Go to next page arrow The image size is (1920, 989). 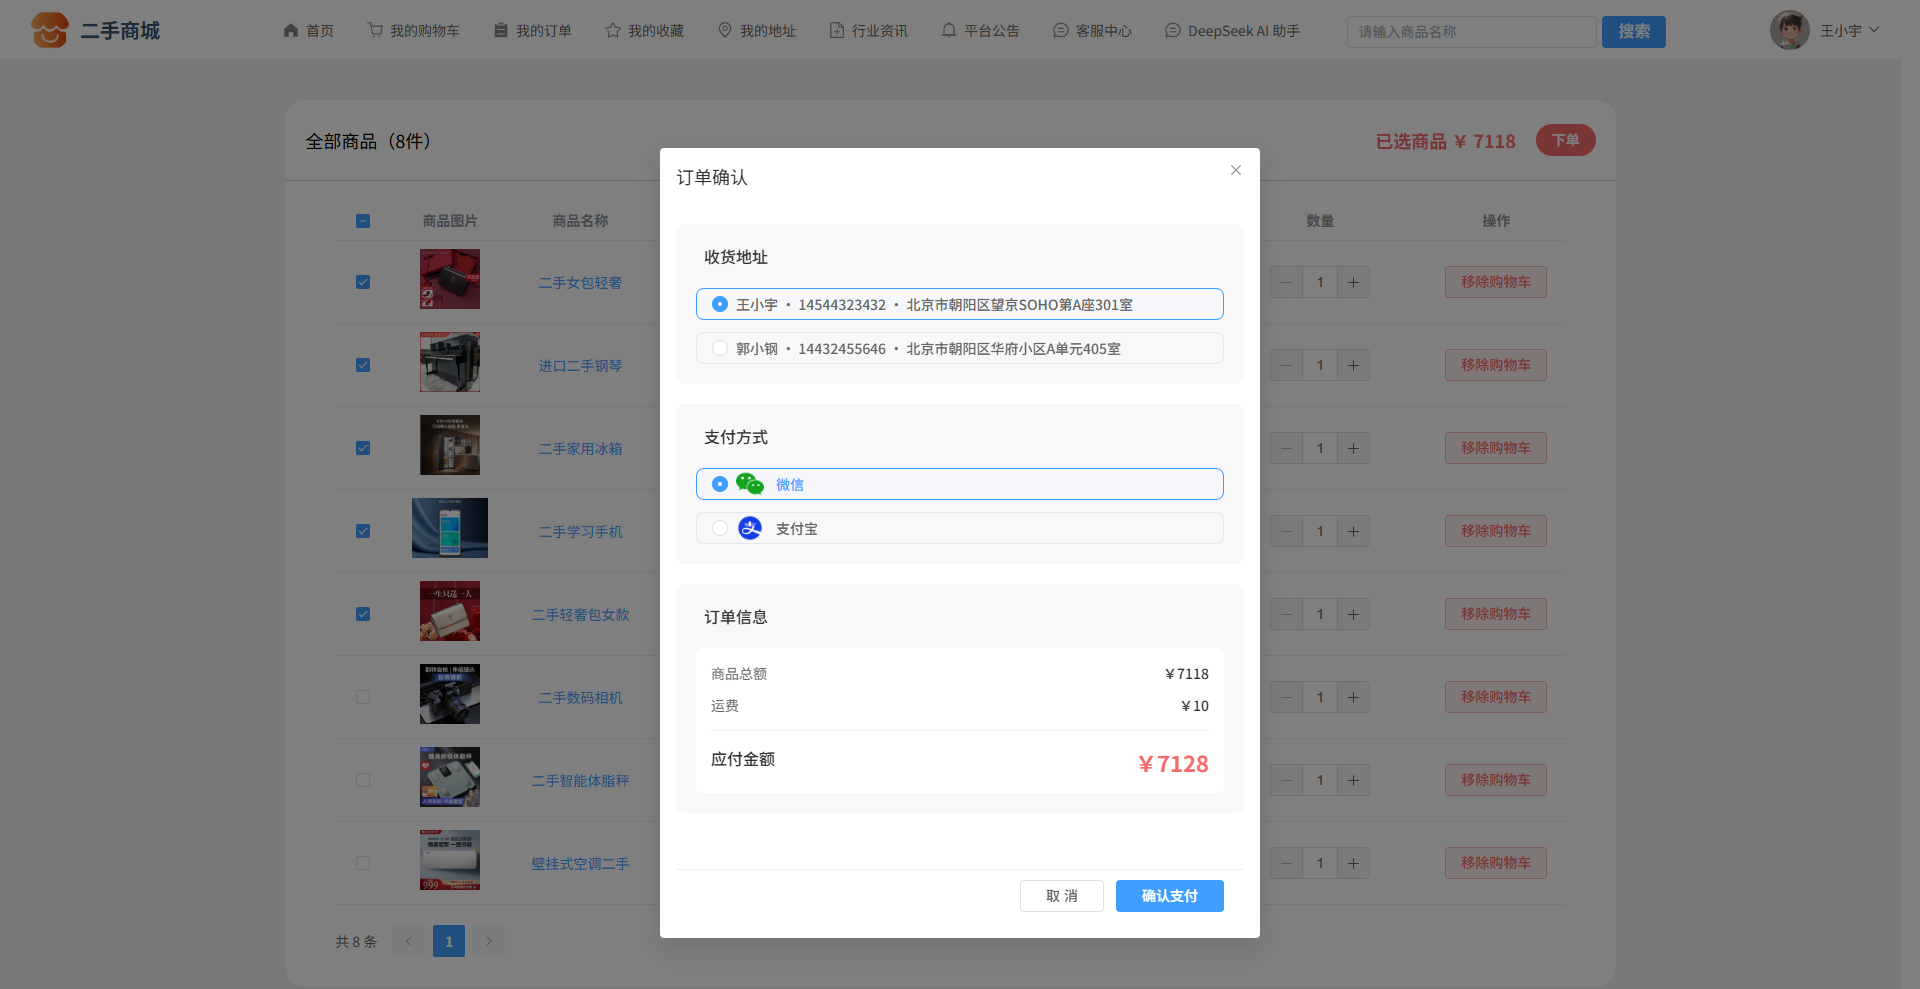click(x=489, y=941)
